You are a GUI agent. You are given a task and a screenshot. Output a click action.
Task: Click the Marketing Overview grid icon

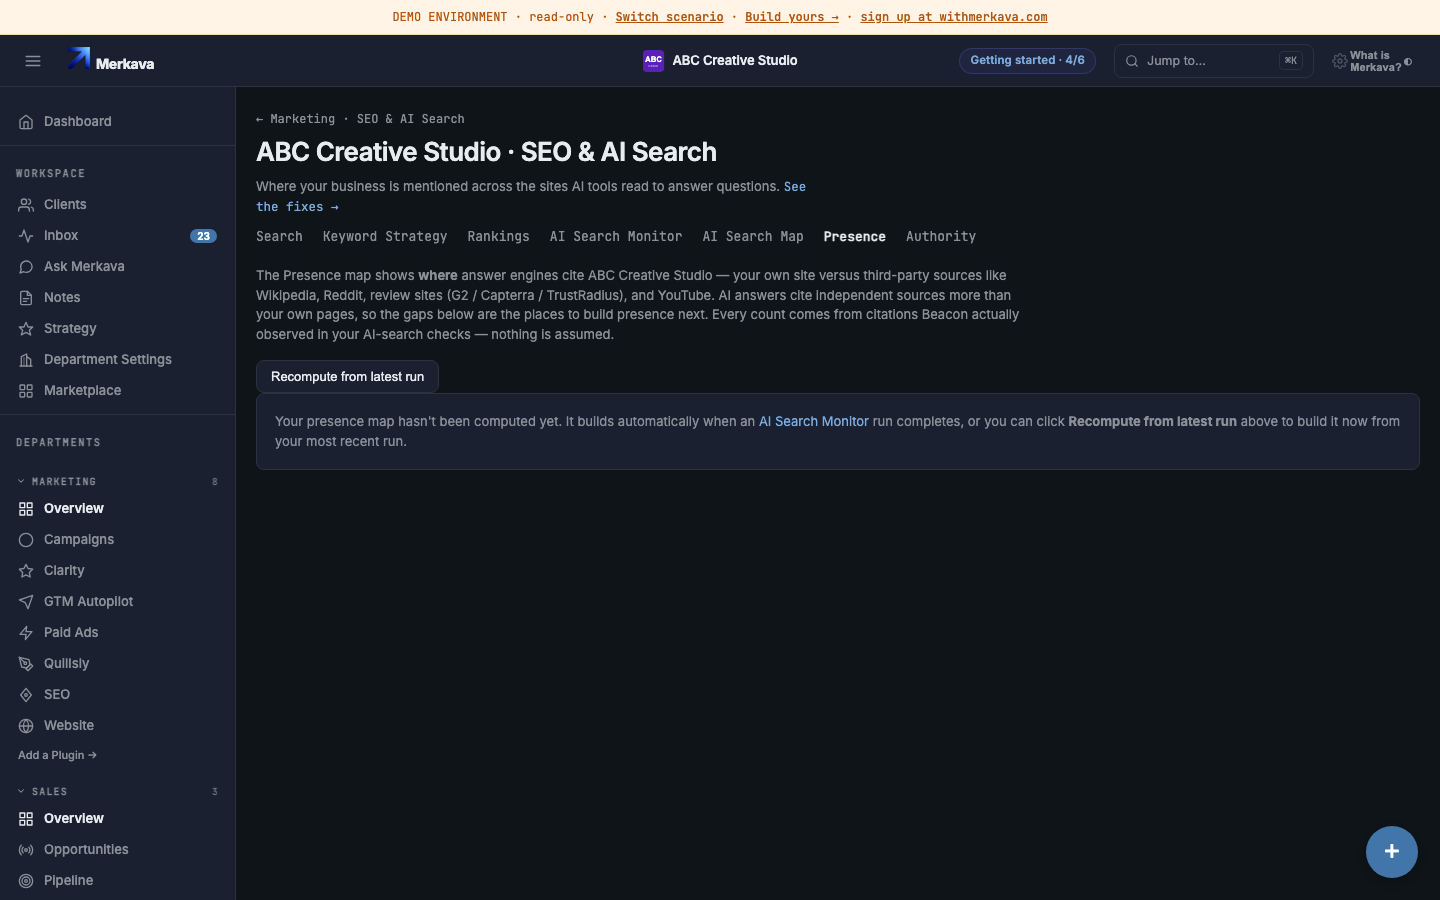coord(26,509)
